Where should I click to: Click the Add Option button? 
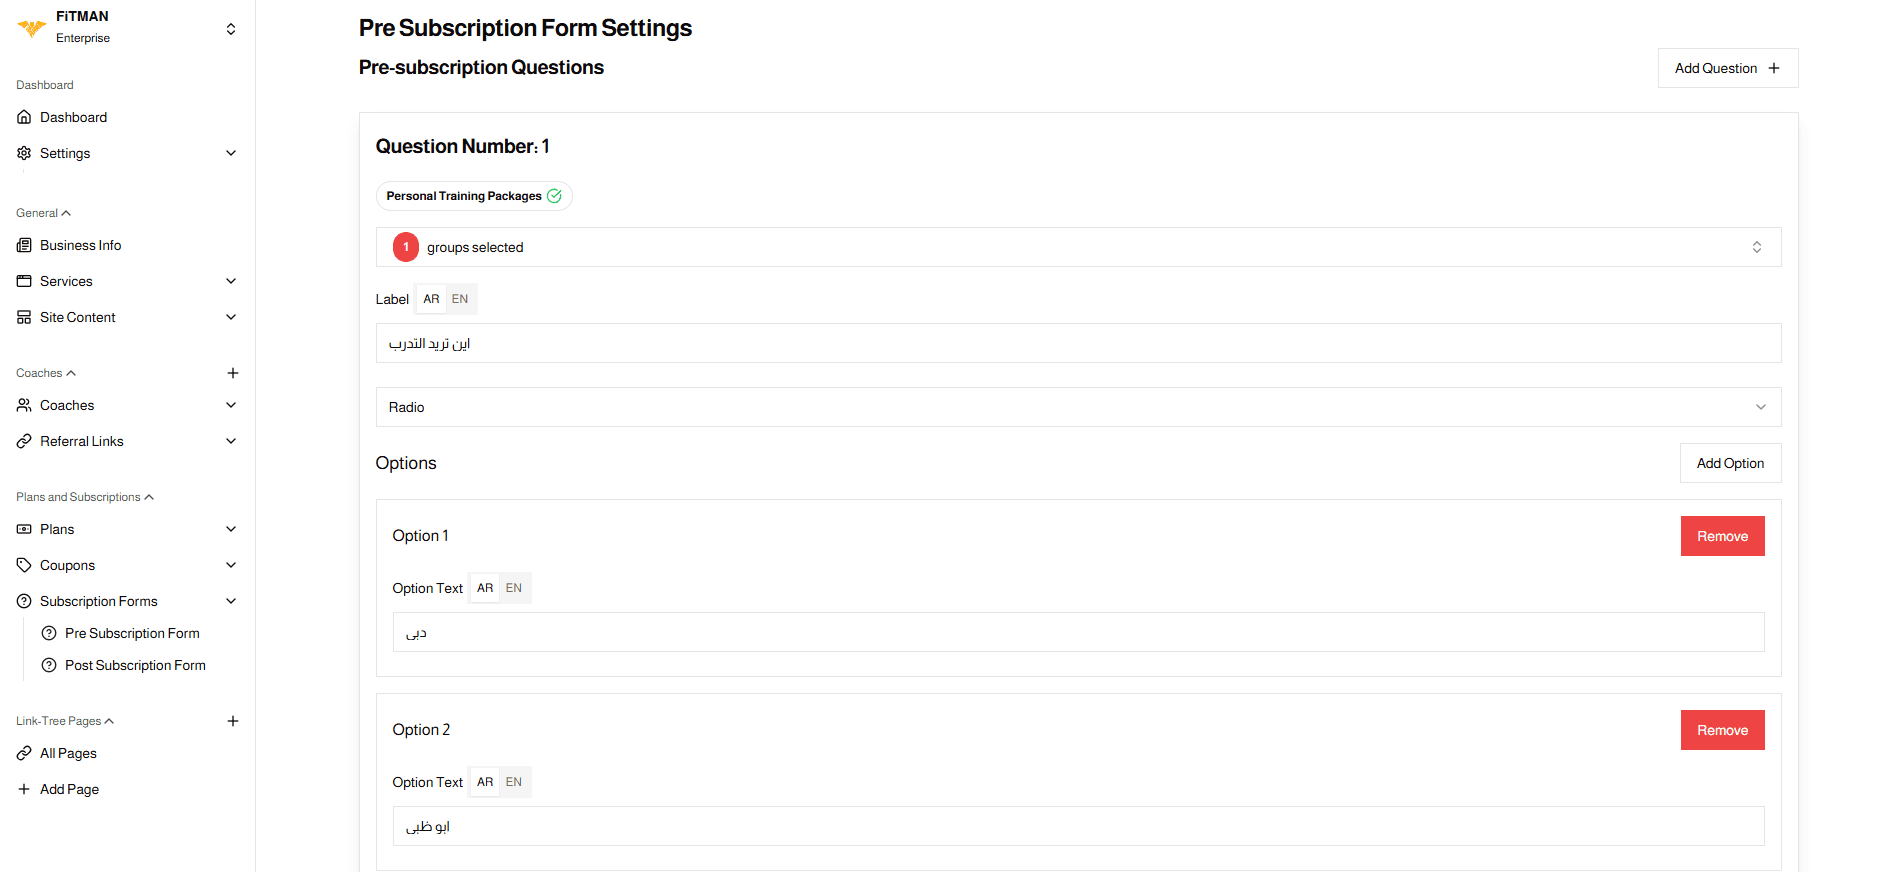pos(1730,463)
